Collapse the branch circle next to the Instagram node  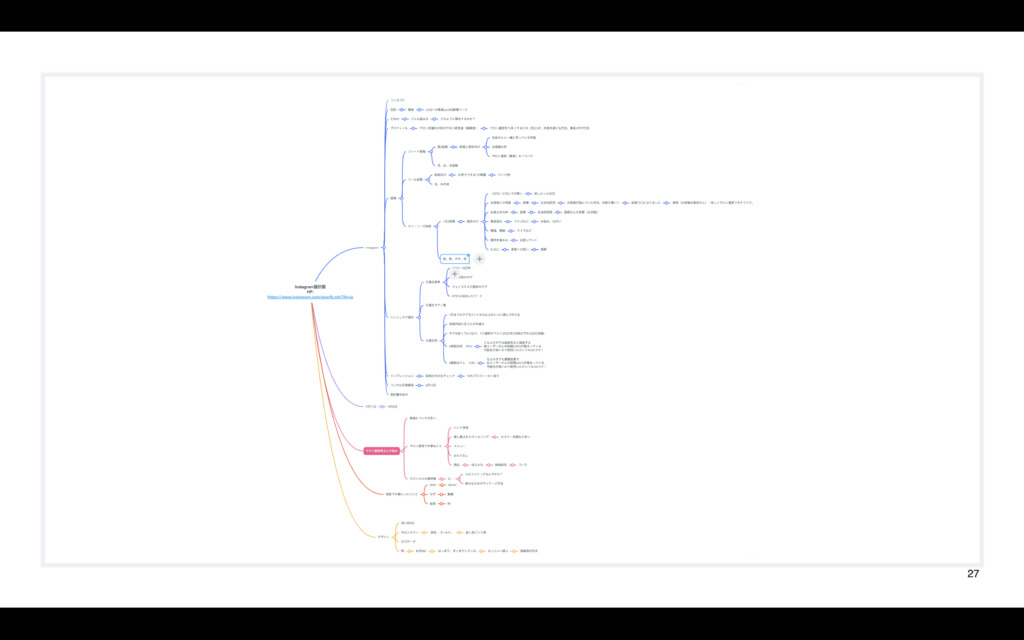[382, 247]
